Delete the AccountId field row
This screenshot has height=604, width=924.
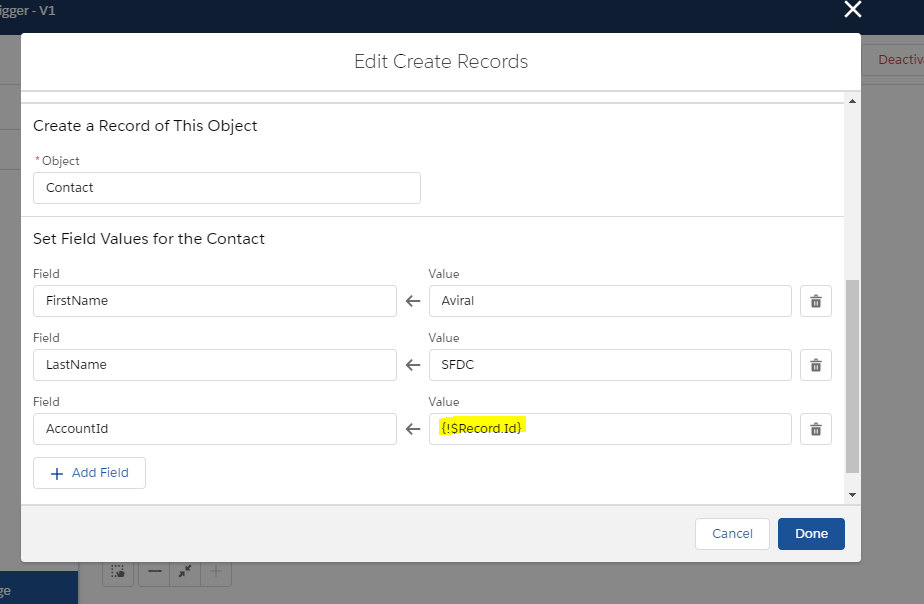tap(816, 429)
